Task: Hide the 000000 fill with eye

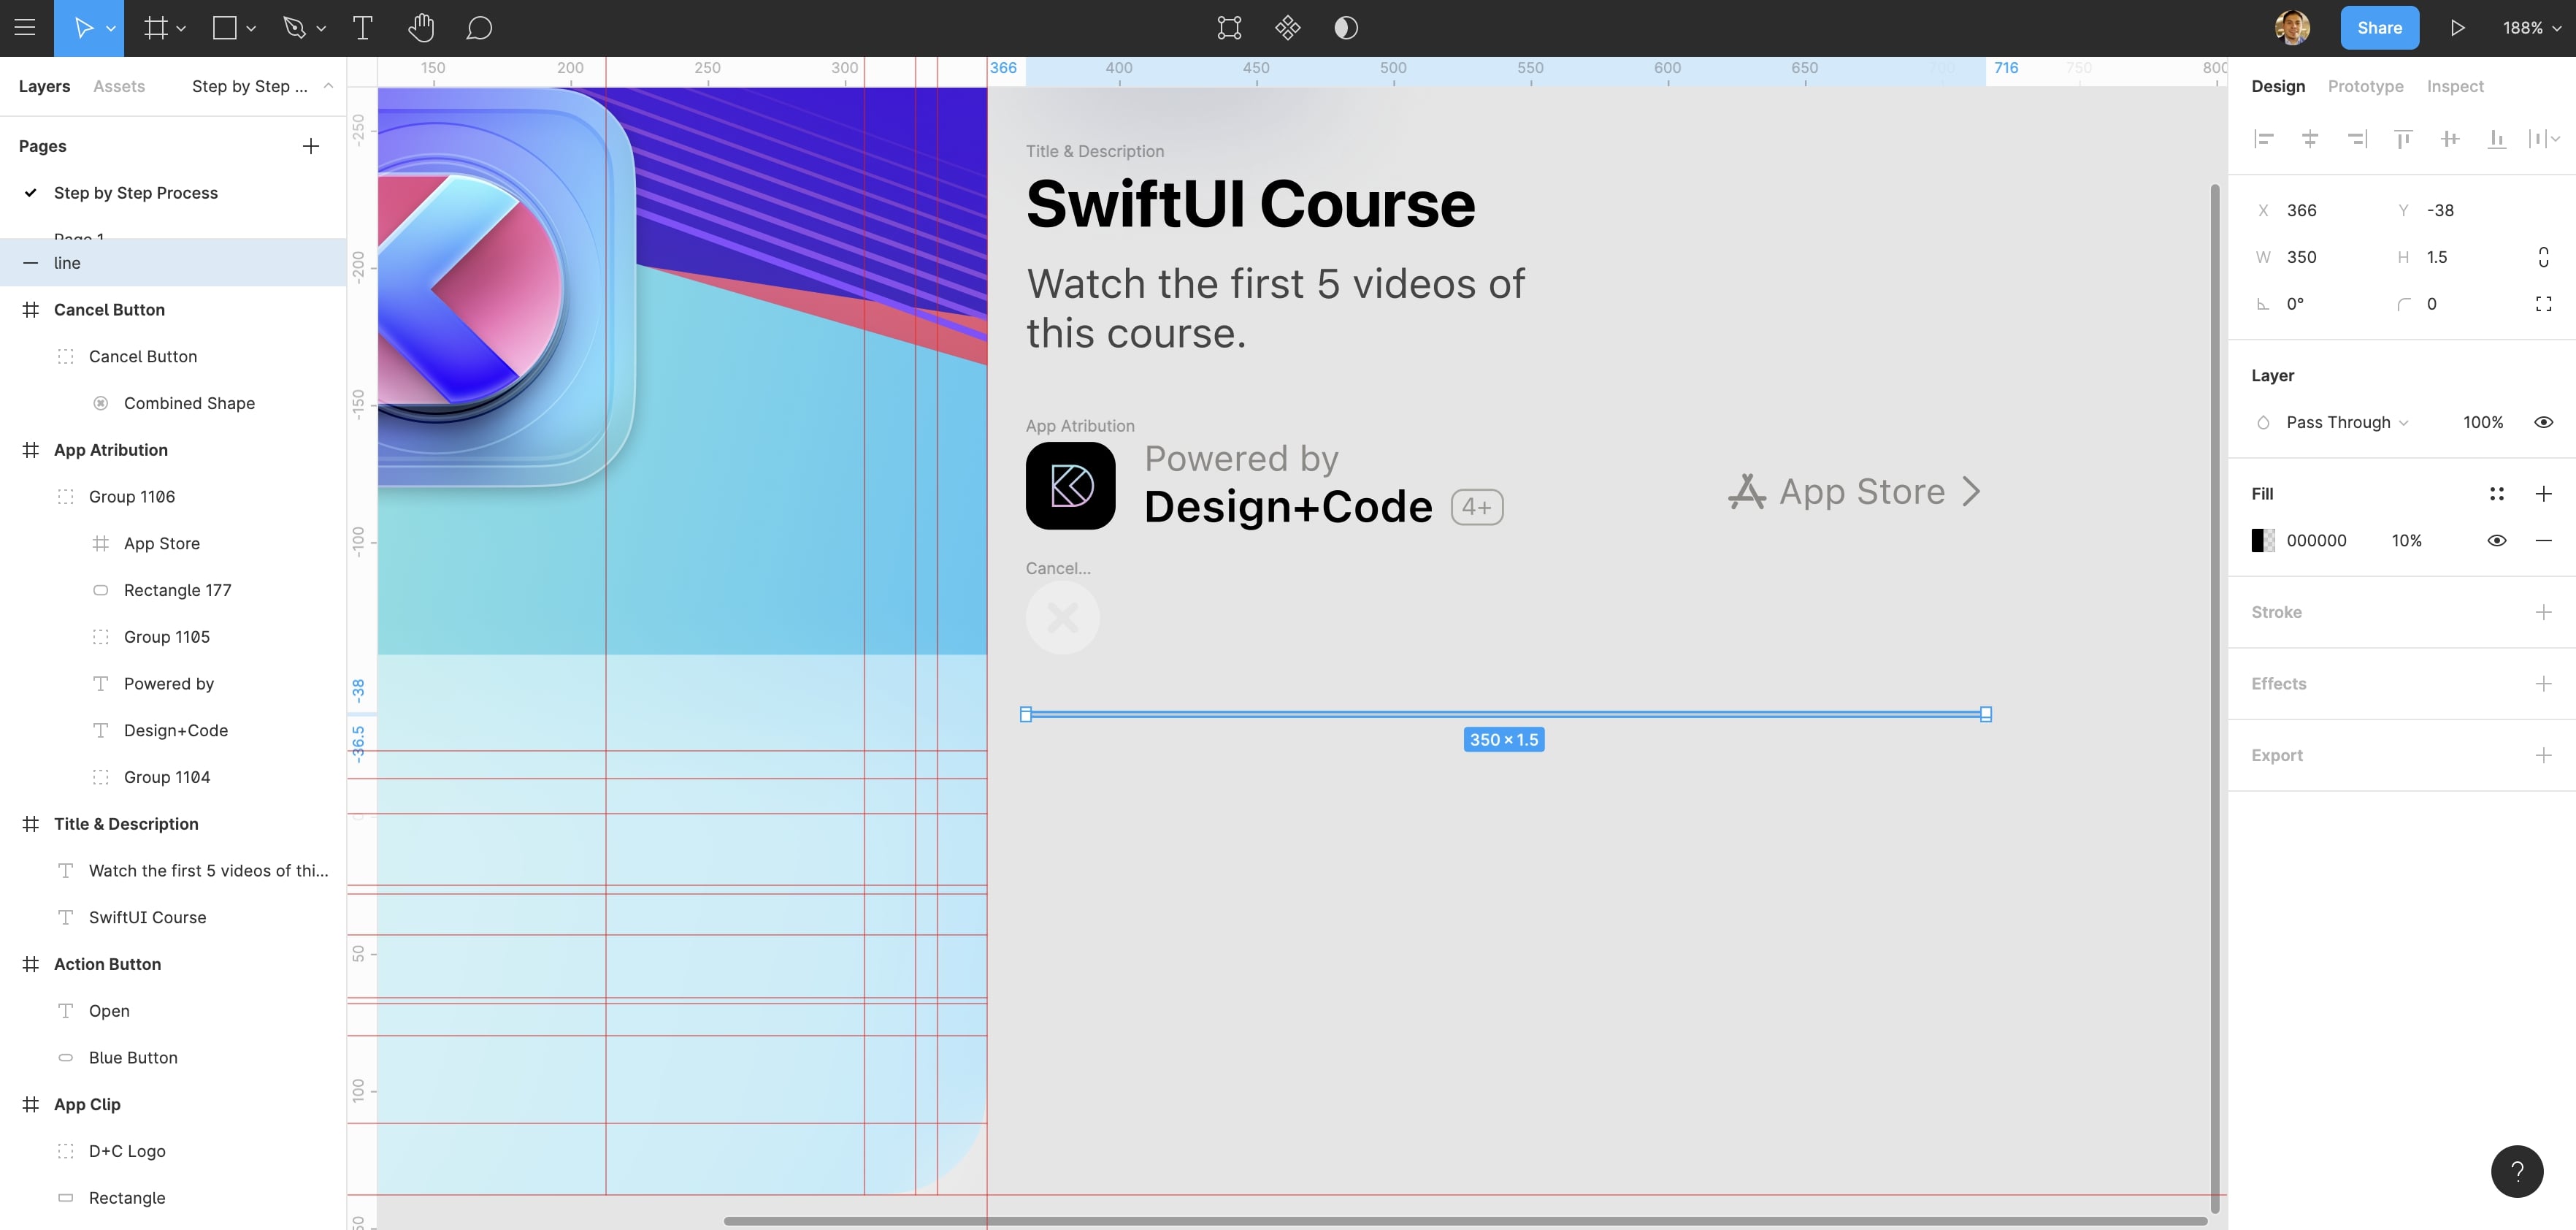Action: pos(2496,541)
